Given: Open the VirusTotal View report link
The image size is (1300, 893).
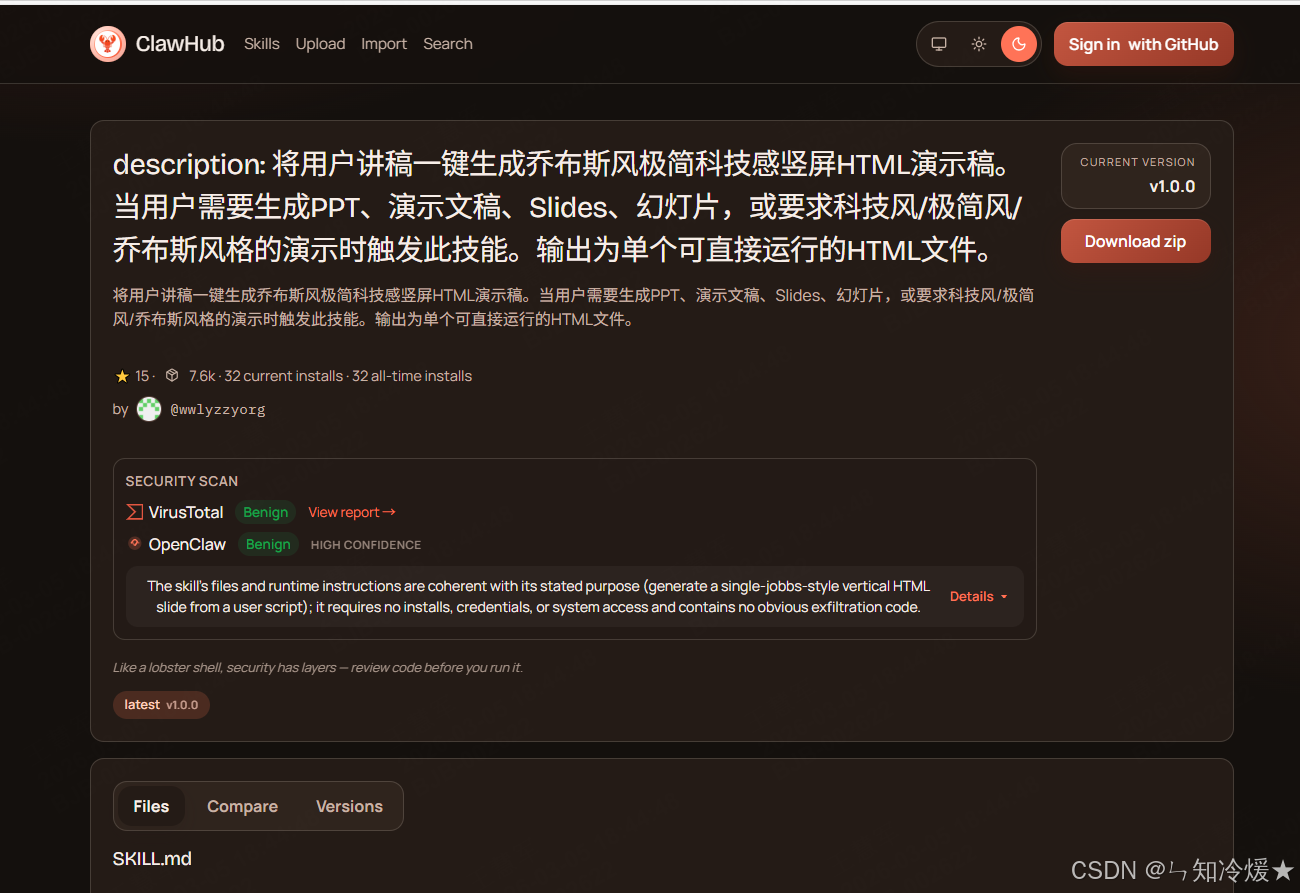Looking at the screenshot, I should [x=352, y=512].
